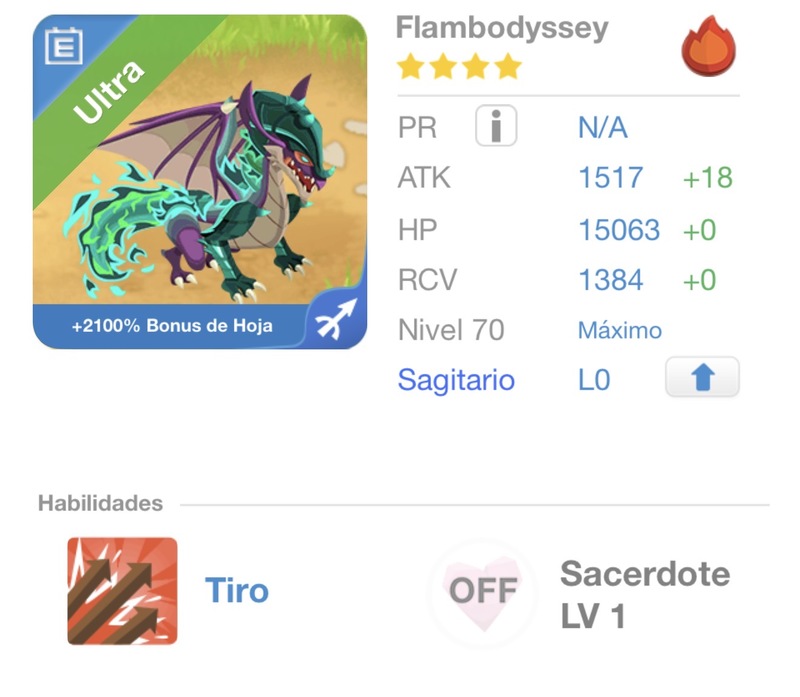Click the four-star rarity rating

coord(459,67)
